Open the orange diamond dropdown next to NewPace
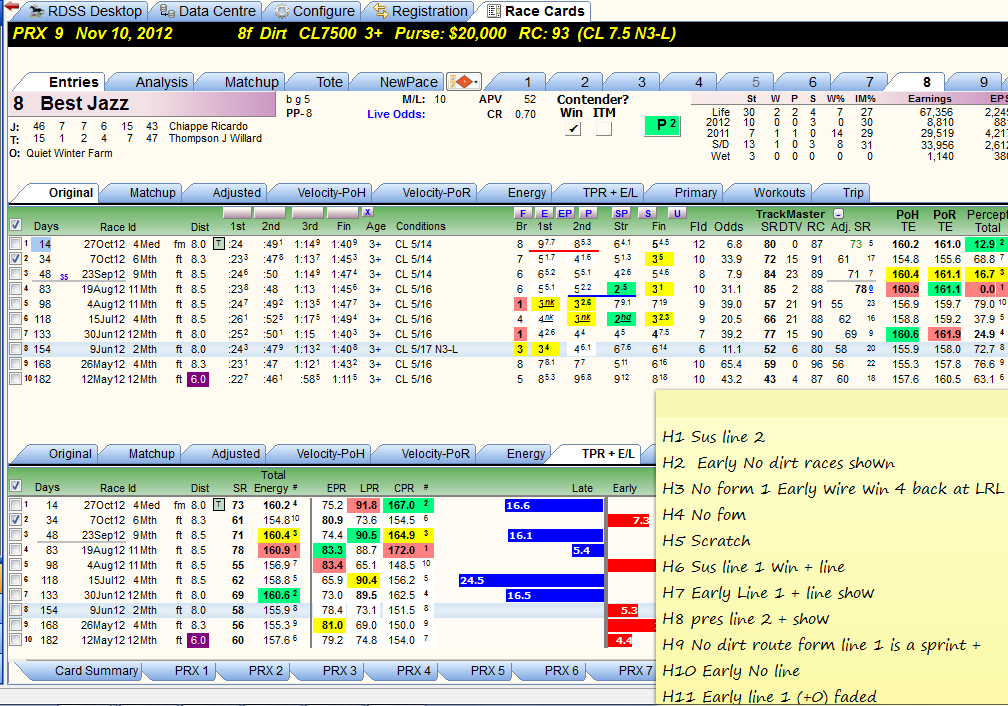 point(464,82)
